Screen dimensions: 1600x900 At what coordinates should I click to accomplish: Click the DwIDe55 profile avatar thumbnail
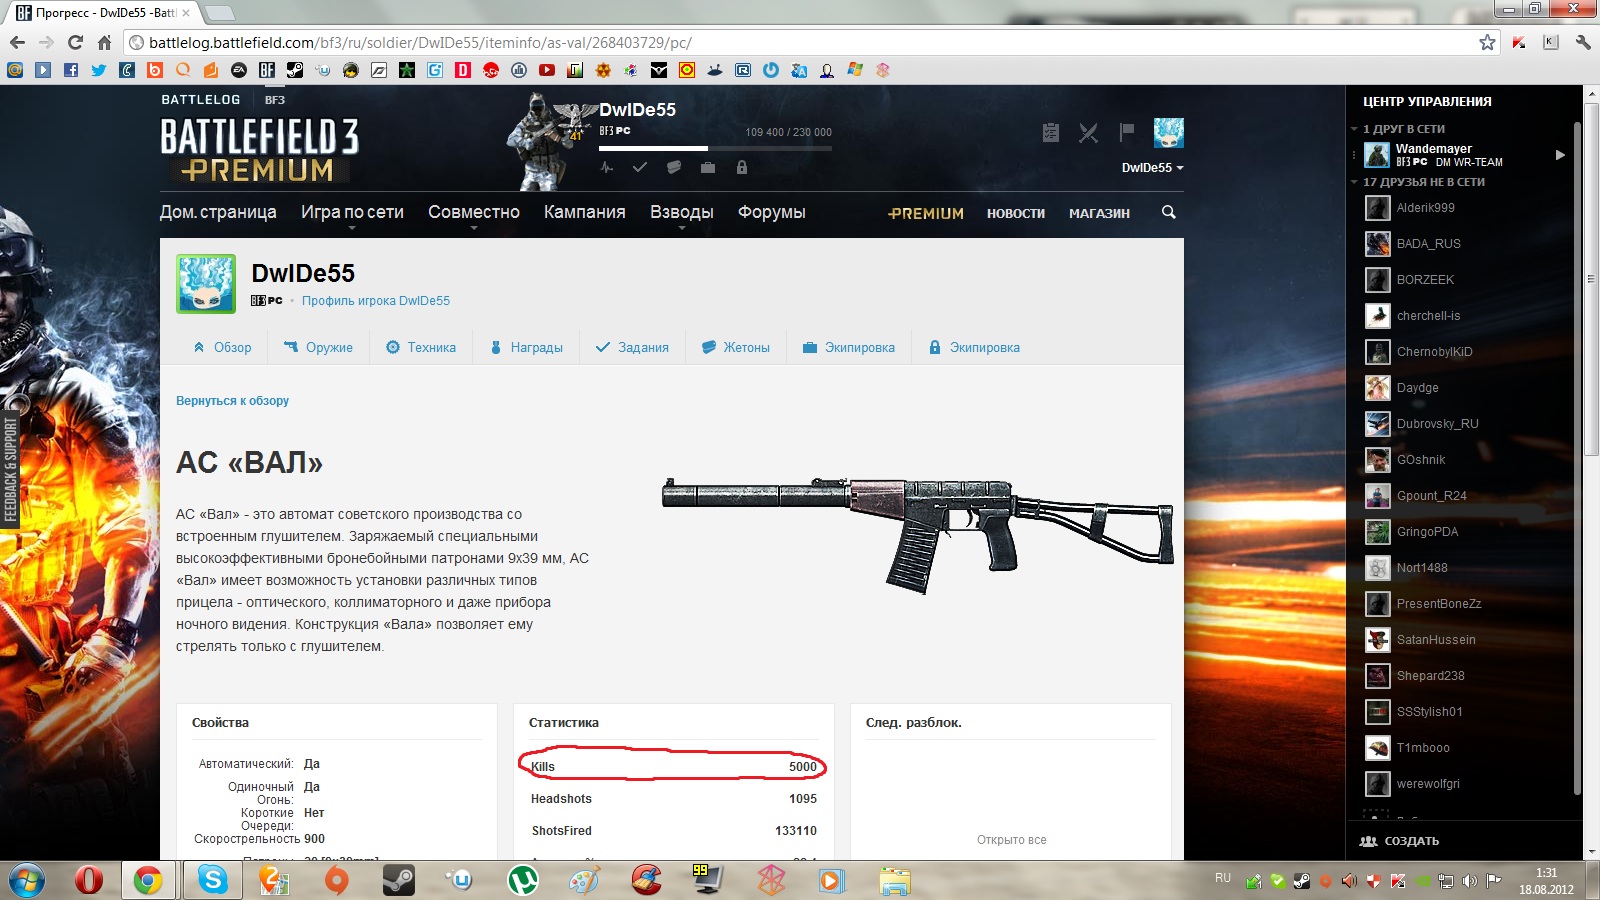(206, 284)
